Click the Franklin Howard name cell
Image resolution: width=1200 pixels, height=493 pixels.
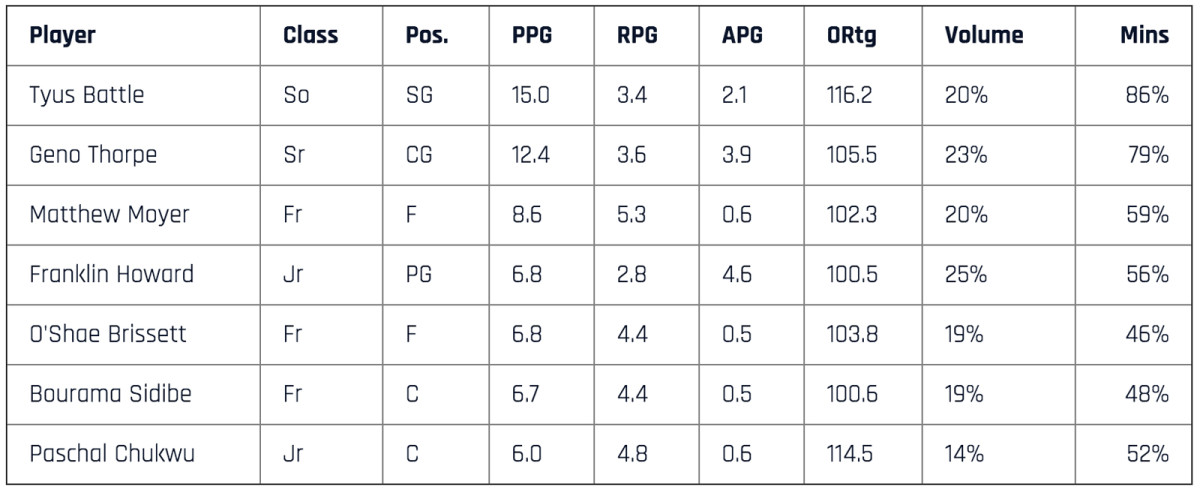coord(111,275)
